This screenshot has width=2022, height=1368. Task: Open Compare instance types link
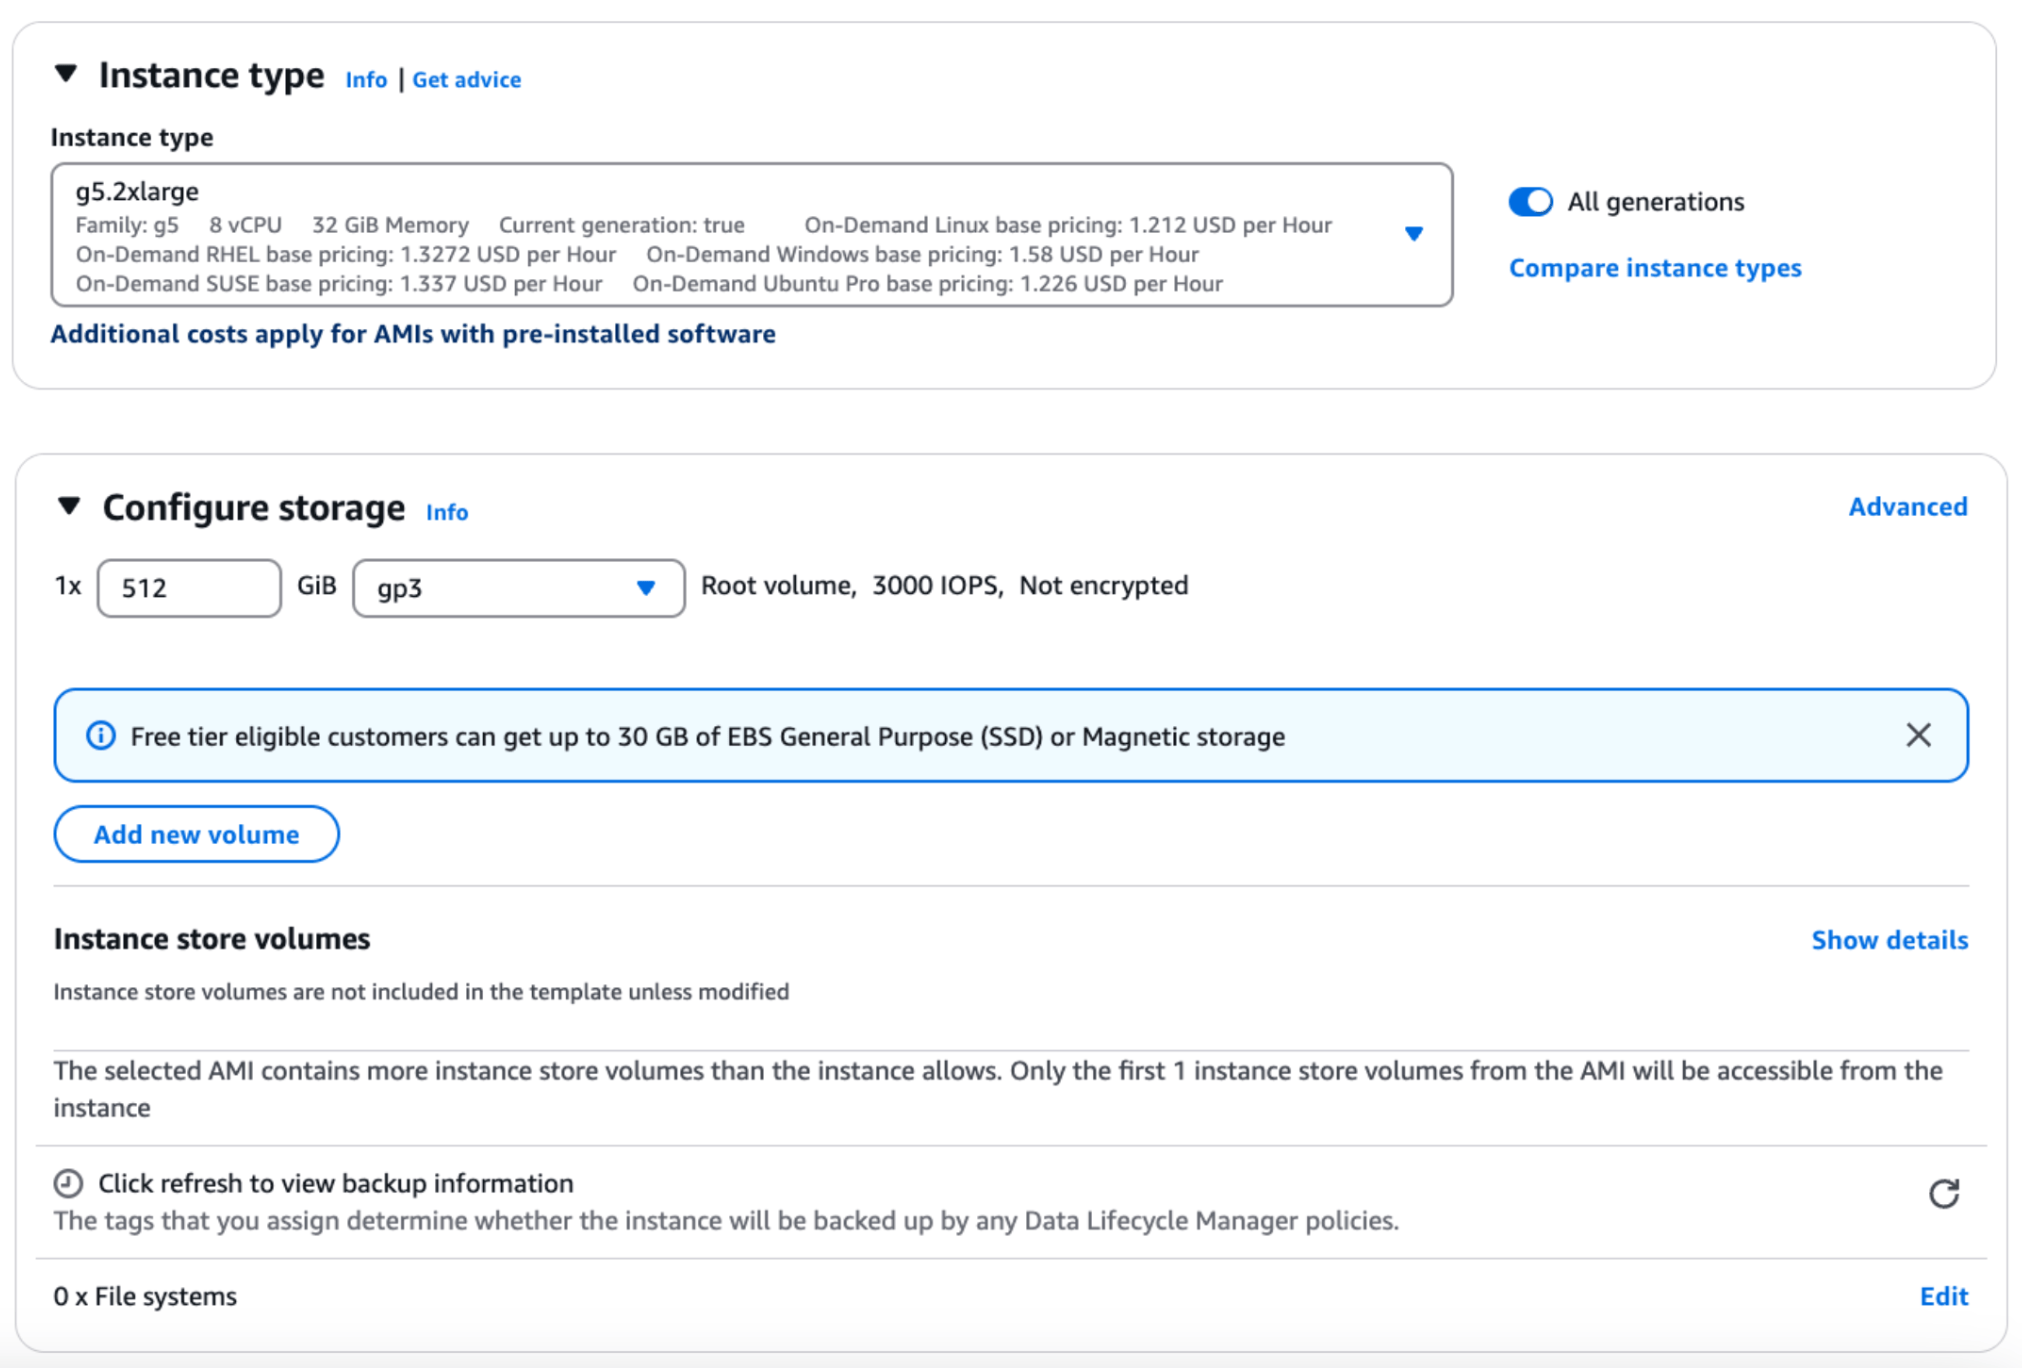tap(1654, 268)
